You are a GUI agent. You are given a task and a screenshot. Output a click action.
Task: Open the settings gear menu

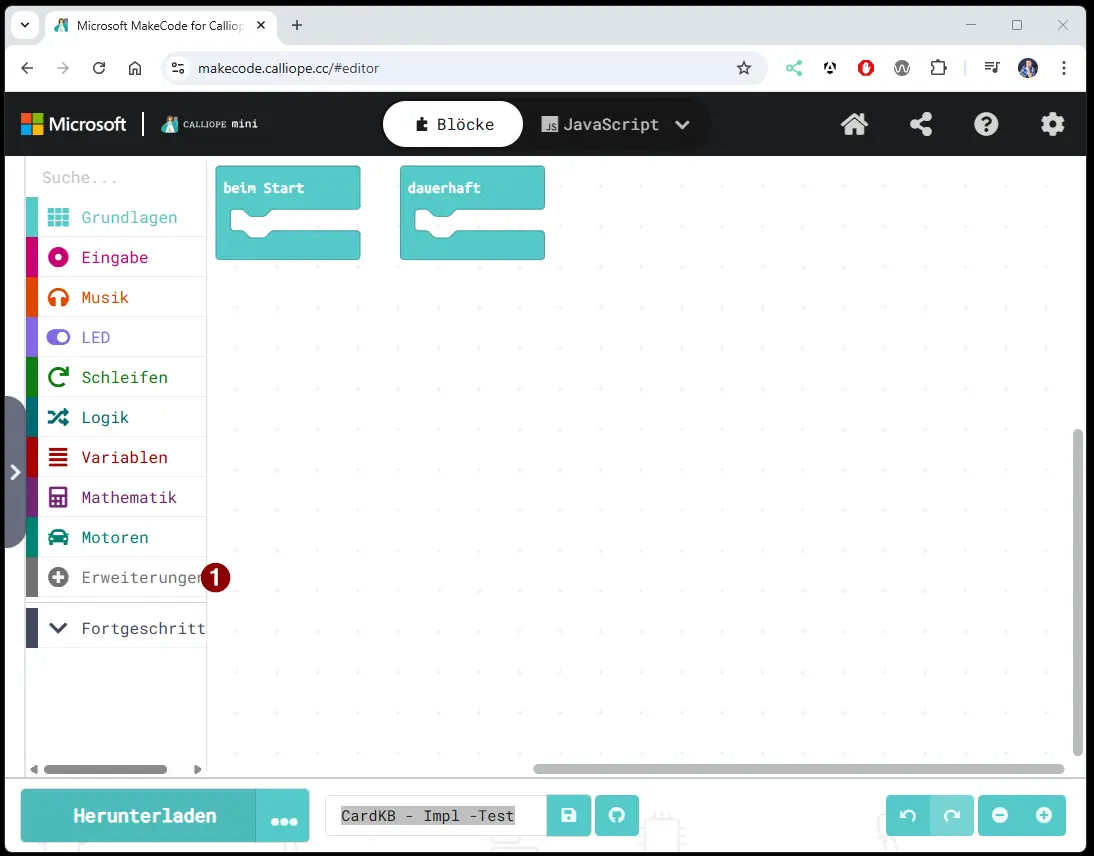1052,124
